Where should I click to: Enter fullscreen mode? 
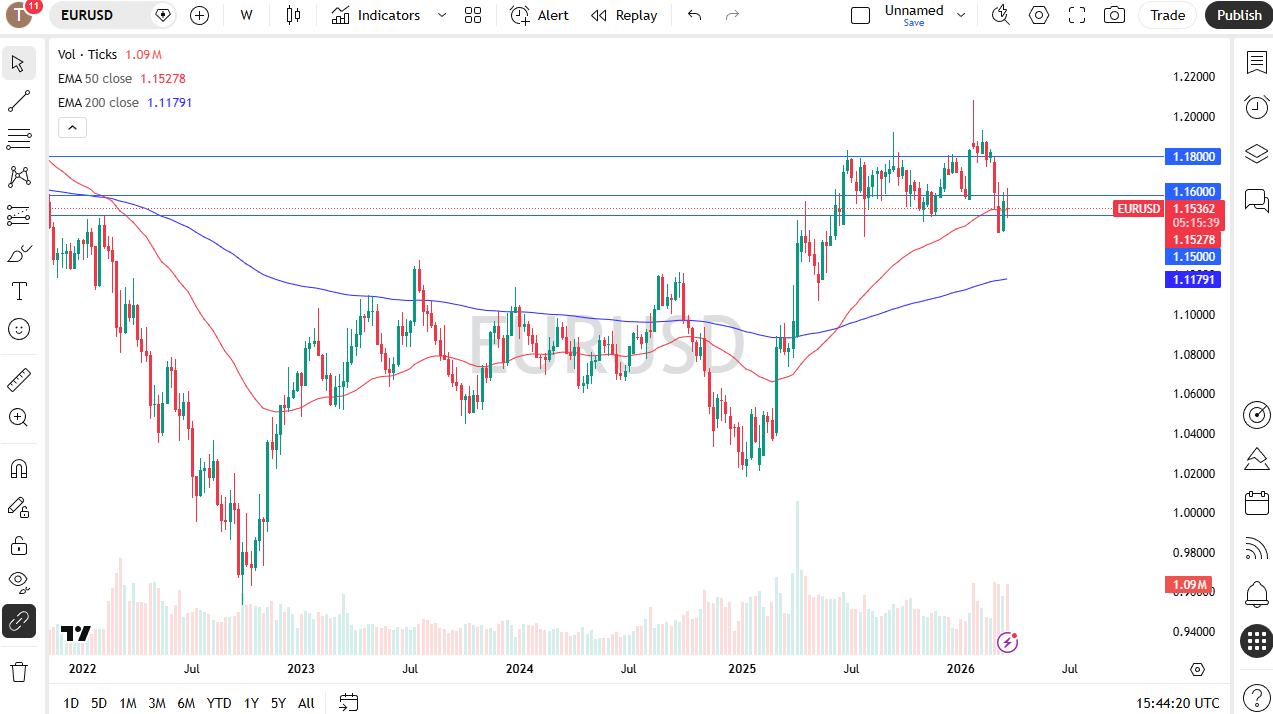(1077, 15)
